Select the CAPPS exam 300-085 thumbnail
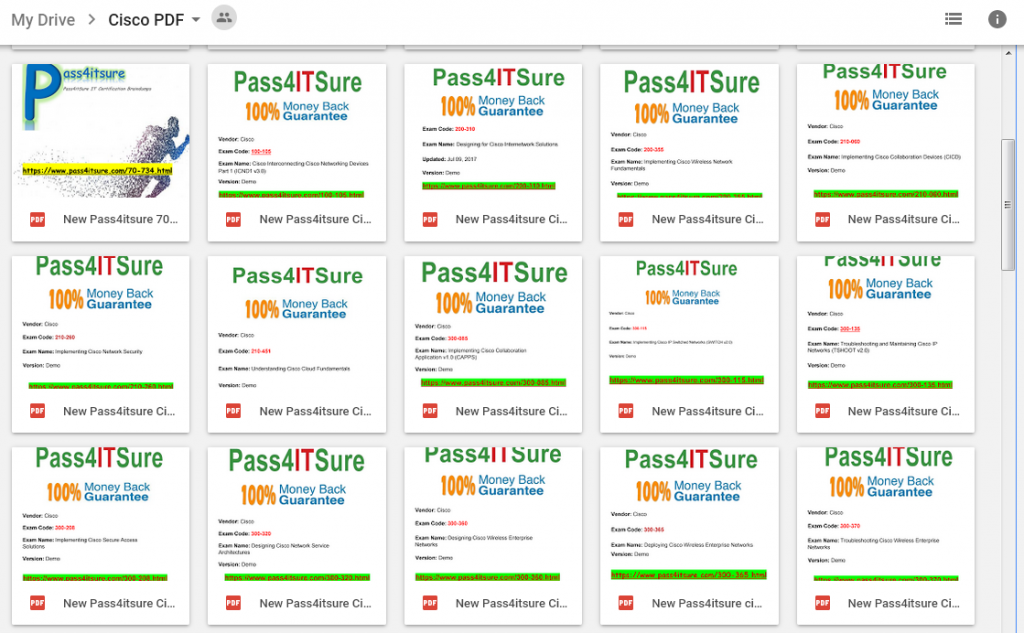 point(493,323)
